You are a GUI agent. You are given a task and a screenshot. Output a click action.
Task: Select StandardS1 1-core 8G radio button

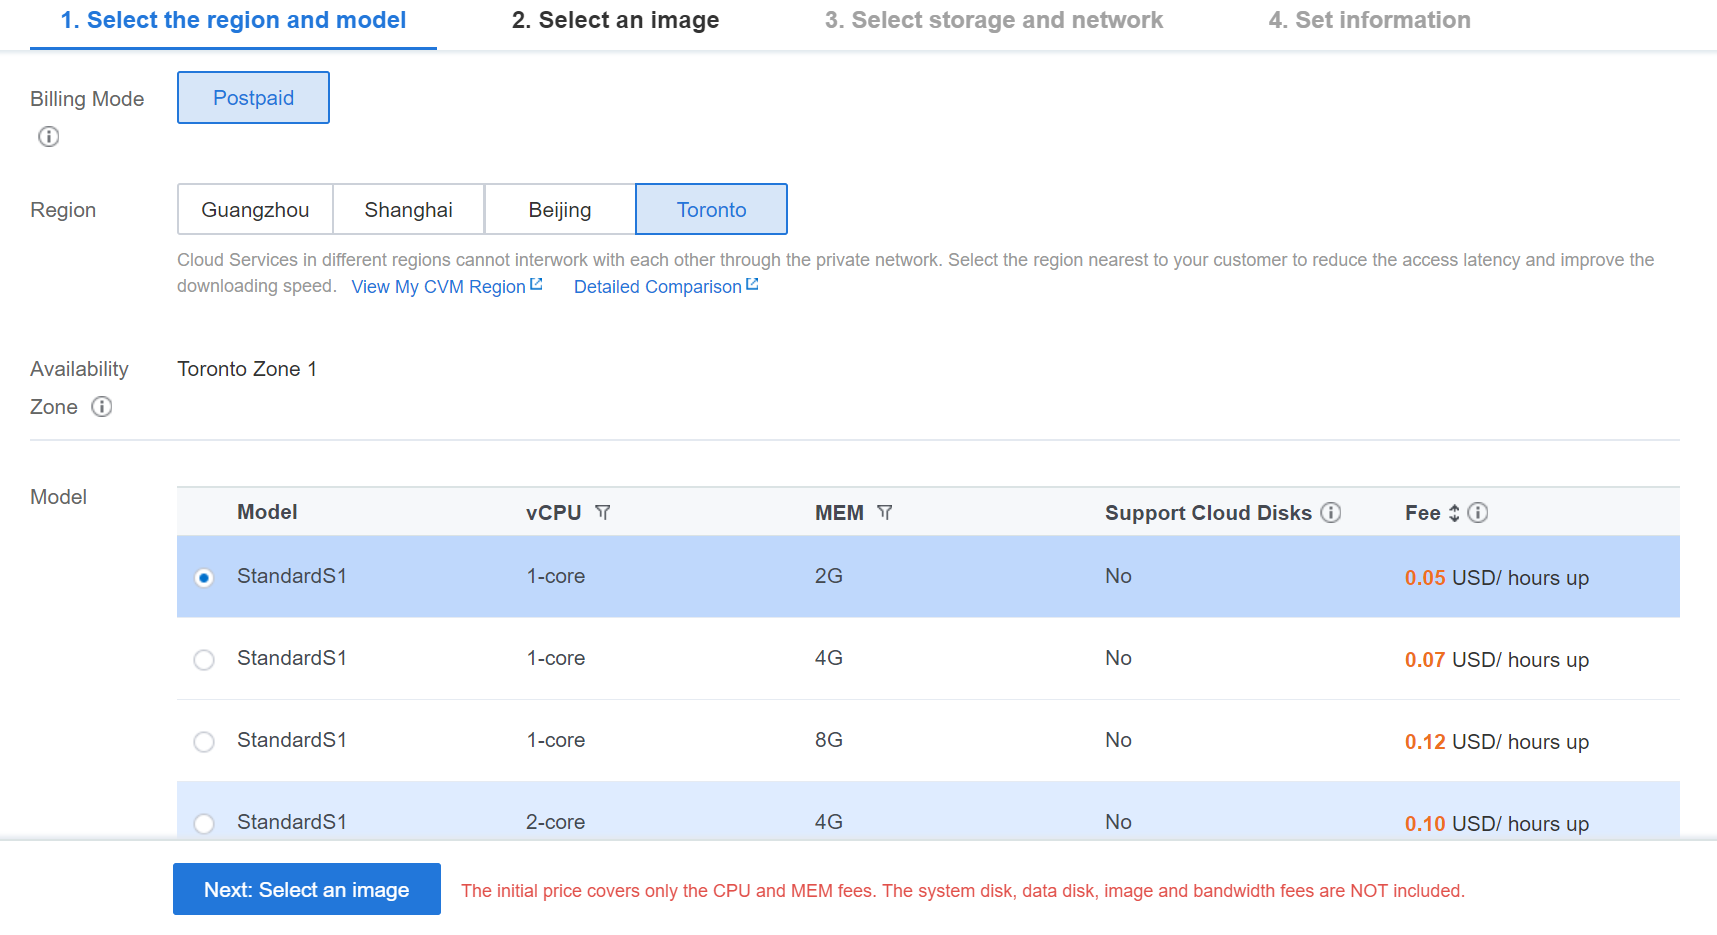(x=204, y=742)
